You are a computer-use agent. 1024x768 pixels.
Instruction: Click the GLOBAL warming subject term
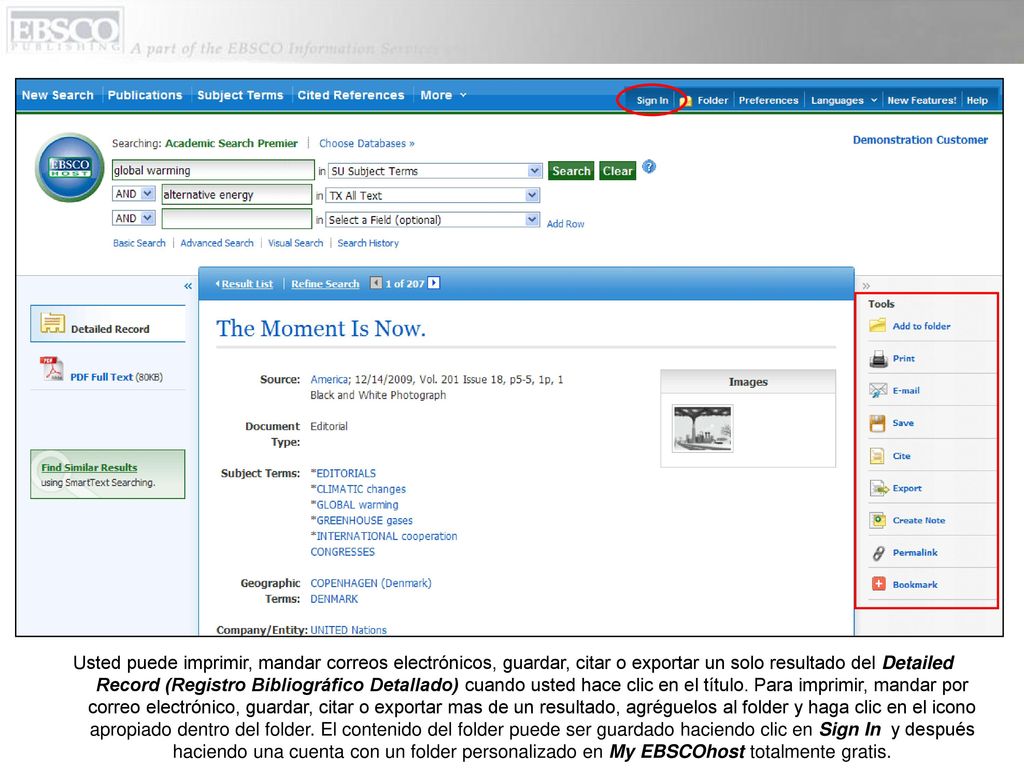(357, 505)
